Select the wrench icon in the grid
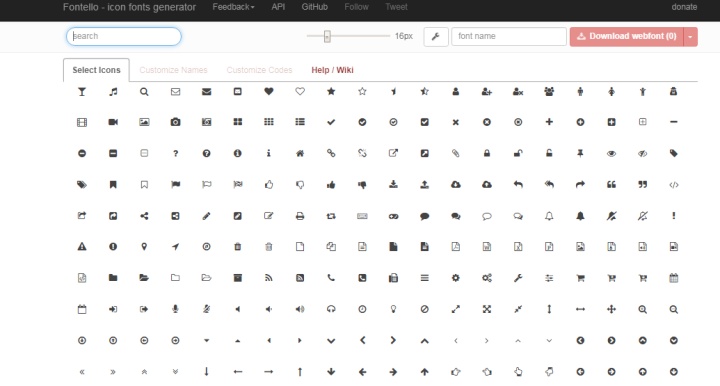This screenshot has height=386, width=720. coord(518,278)
